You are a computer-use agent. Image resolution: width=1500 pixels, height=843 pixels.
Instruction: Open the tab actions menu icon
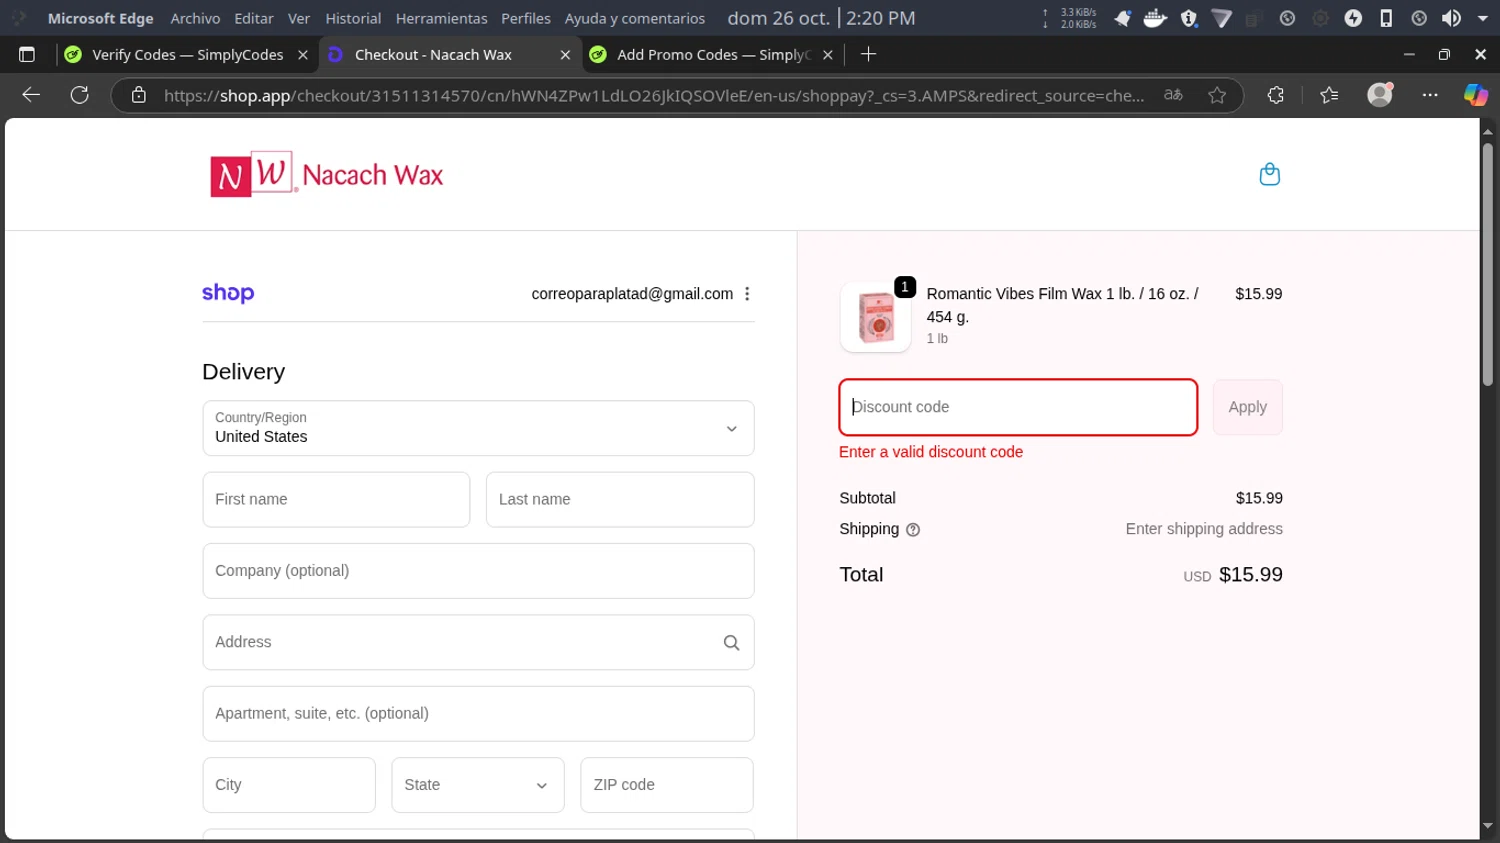tap(27, 55)
